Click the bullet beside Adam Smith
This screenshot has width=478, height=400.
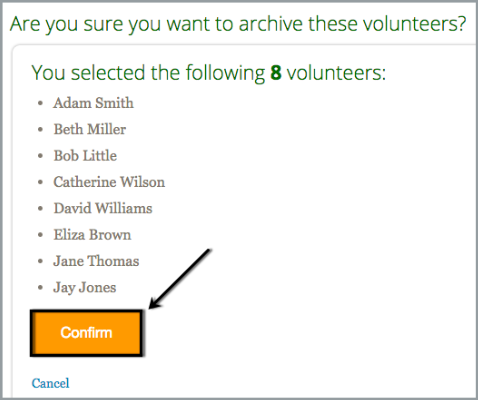click(40, 103)
